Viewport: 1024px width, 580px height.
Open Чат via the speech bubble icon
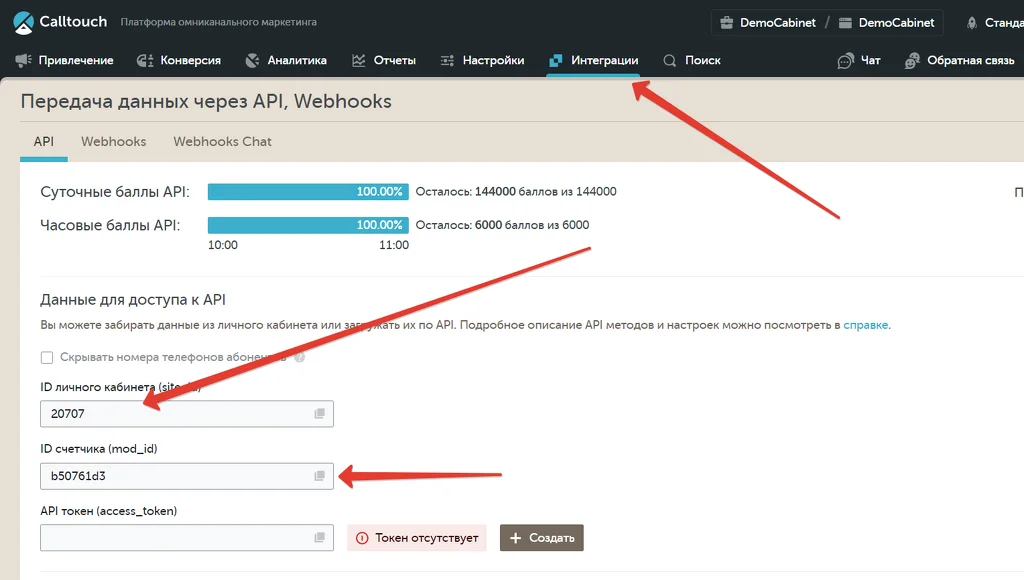click(846, 61)
